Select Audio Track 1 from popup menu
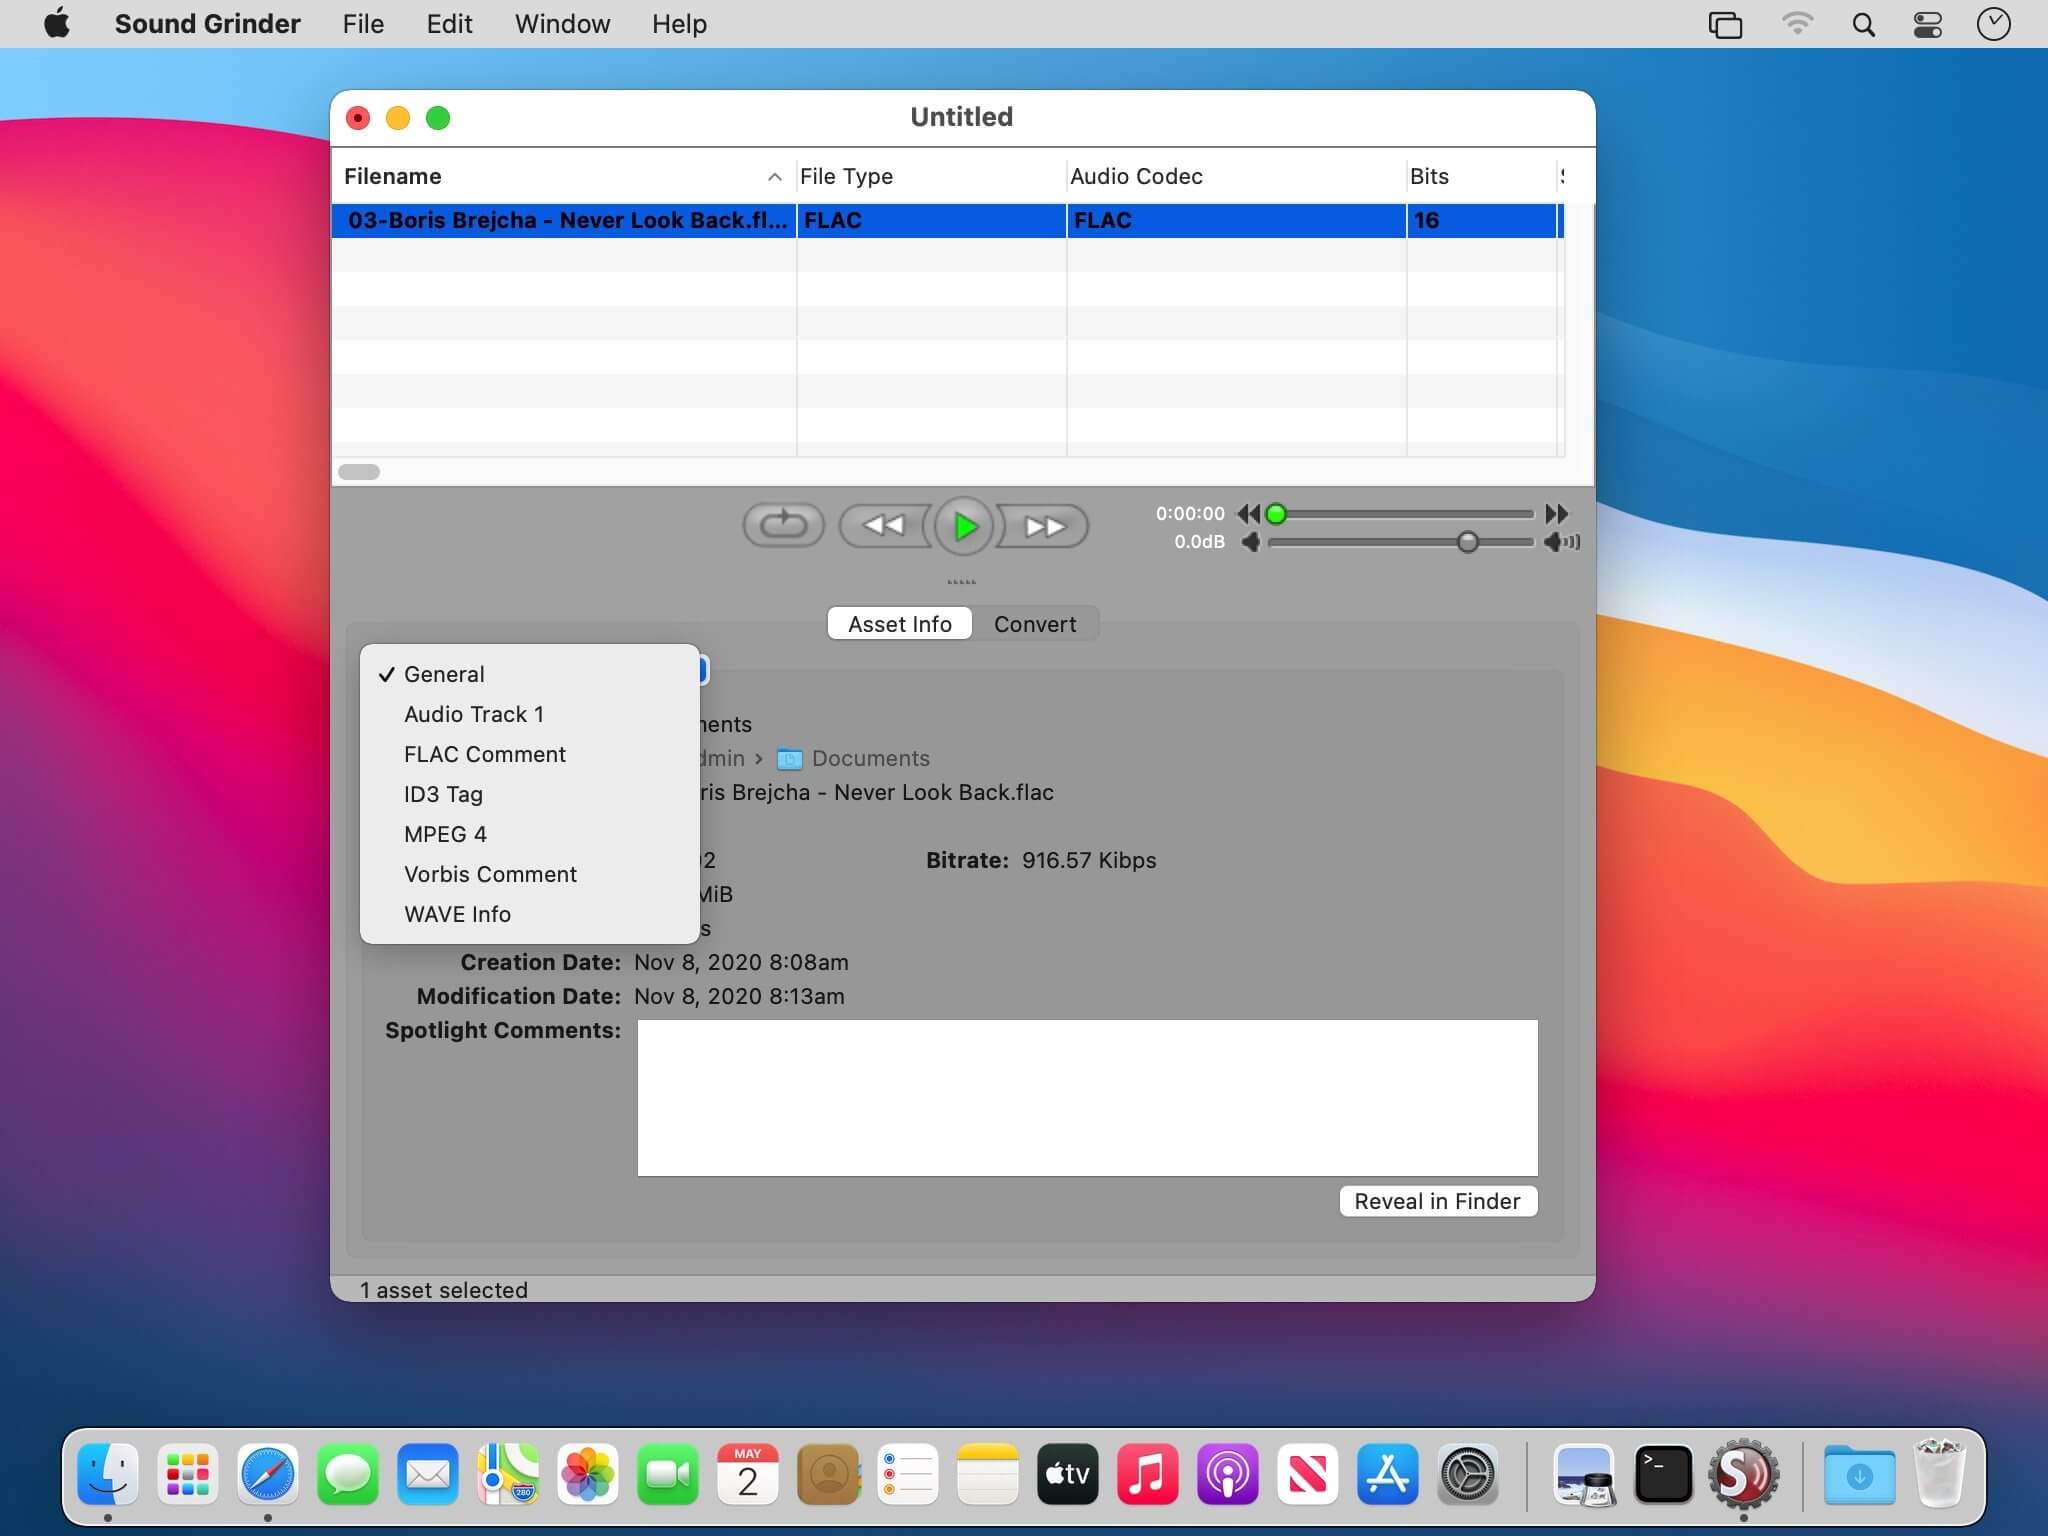 tap(473, 714)
